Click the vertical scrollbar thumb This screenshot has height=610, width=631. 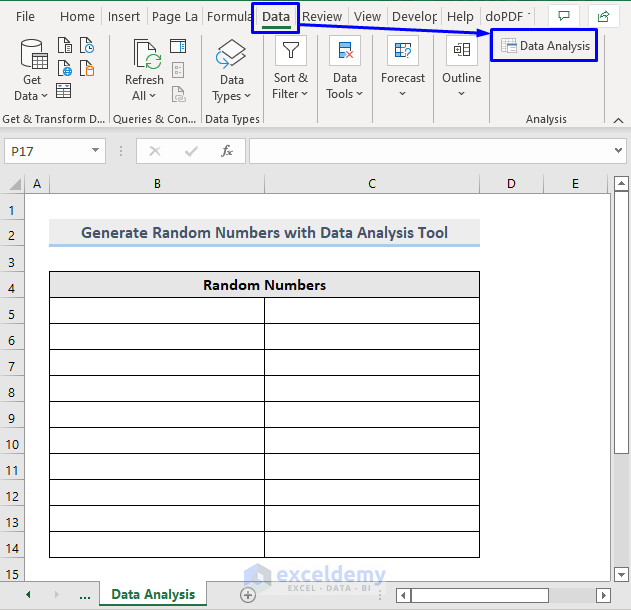[x=621, y=322]
